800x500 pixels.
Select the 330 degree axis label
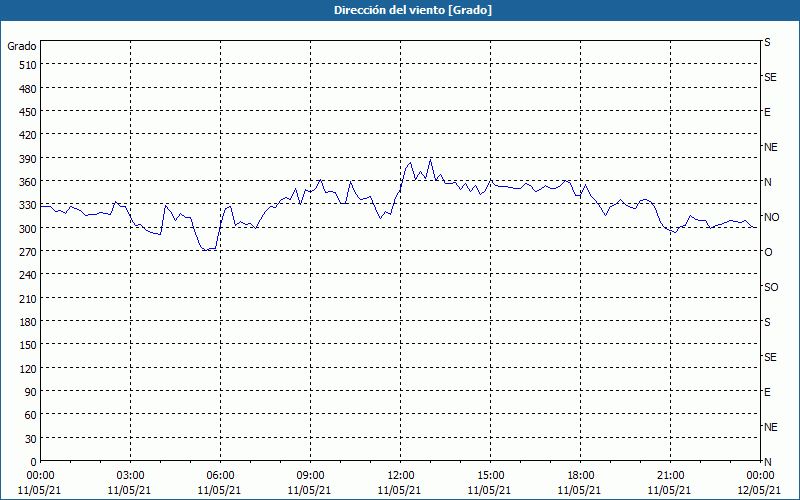pos(28,205)
